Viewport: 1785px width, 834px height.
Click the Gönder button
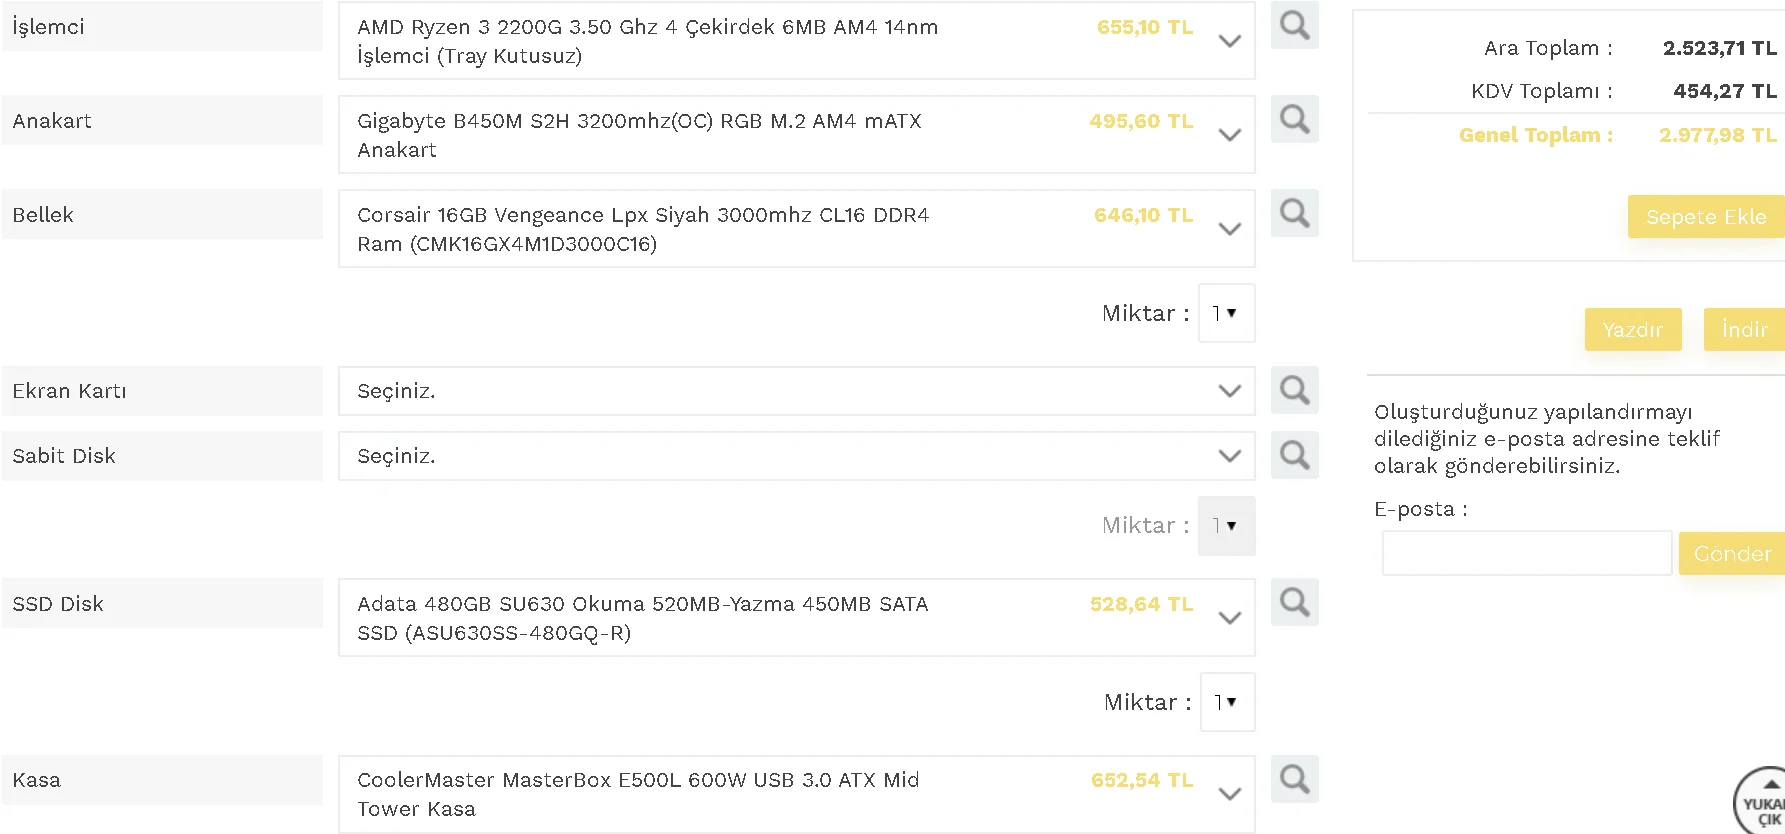click(x=1733, y=553)
